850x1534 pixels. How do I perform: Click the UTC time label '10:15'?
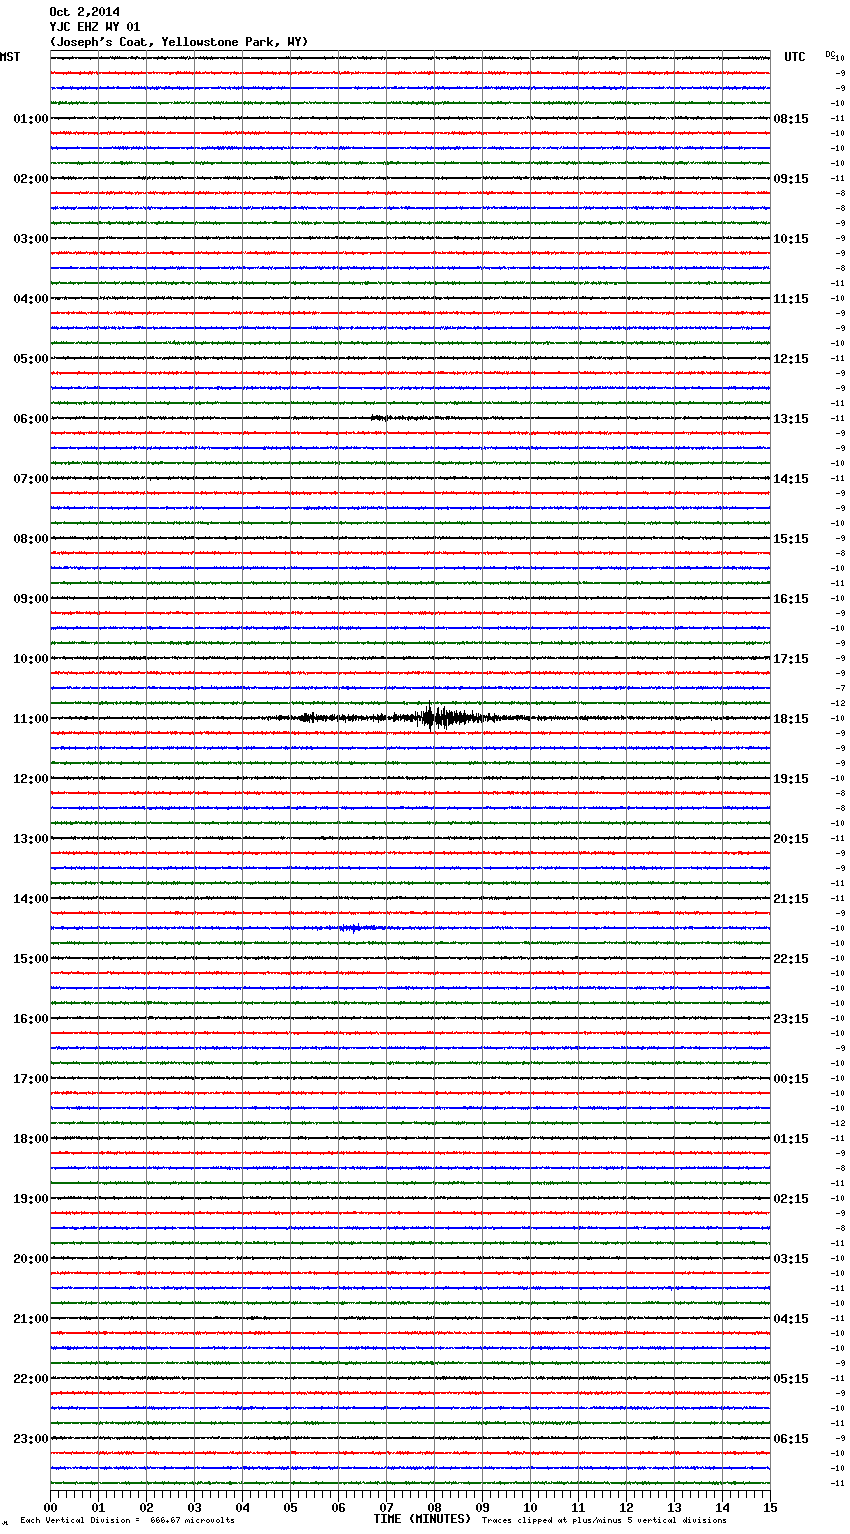click(791, 239)
